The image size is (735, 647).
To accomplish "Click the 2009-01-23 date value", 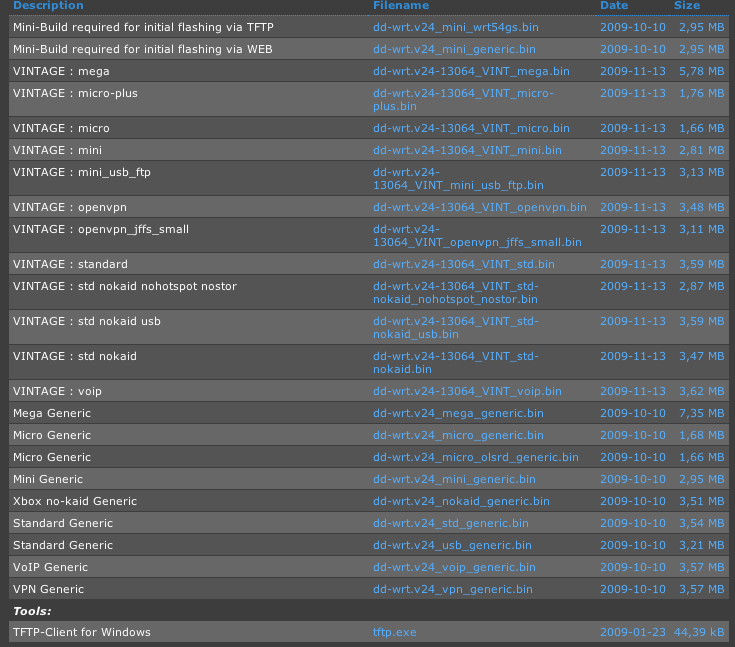I will pos(633,632).
